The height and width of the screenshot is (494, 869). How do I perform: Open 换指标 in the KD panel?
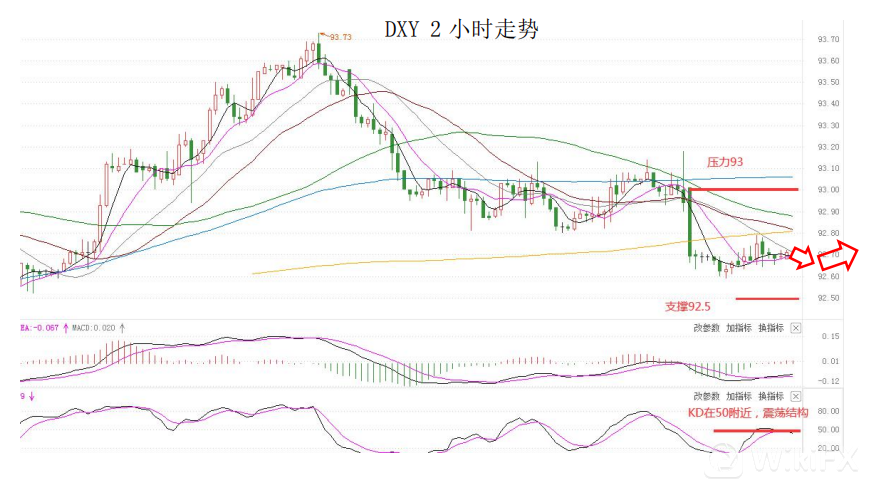point(770,396)
